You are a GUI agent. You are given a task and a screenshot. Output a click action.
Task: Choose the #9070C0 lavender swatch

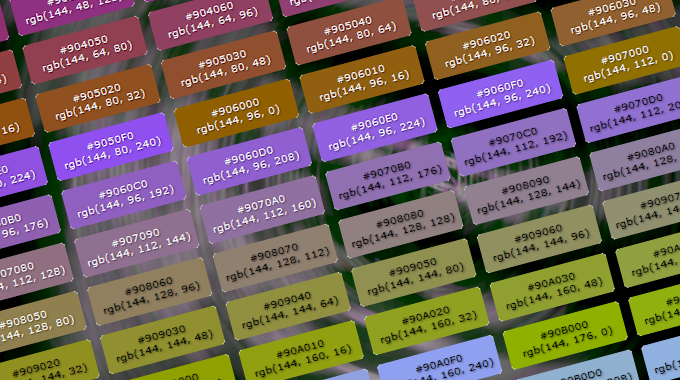514,142
